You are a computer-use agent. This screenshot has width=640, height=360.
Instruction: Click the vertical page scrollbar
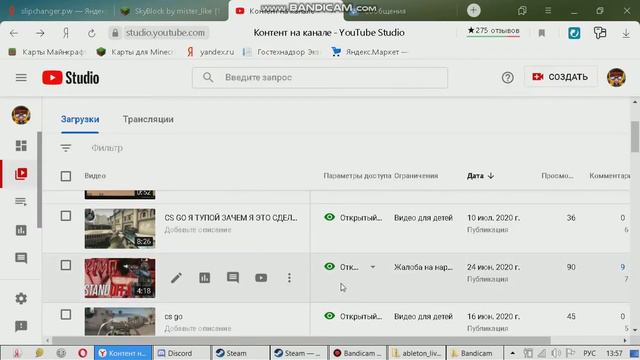(x=635, y=137)
